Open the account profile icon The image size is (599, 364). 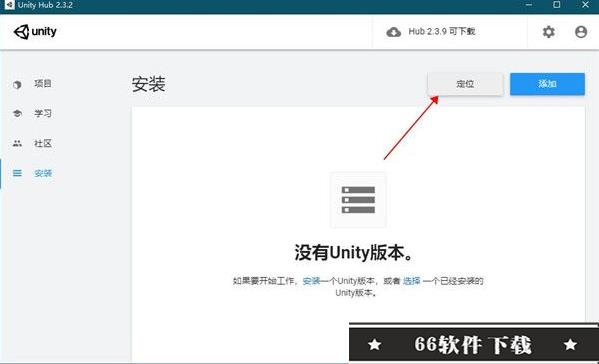click(x=581, y=32)
